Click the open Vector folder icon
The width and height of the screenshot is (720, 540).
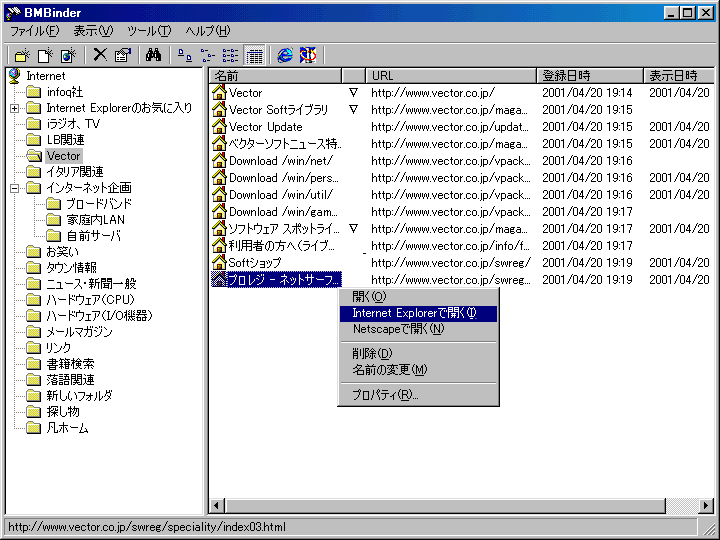pyautogui.click(x=34, y=156)
